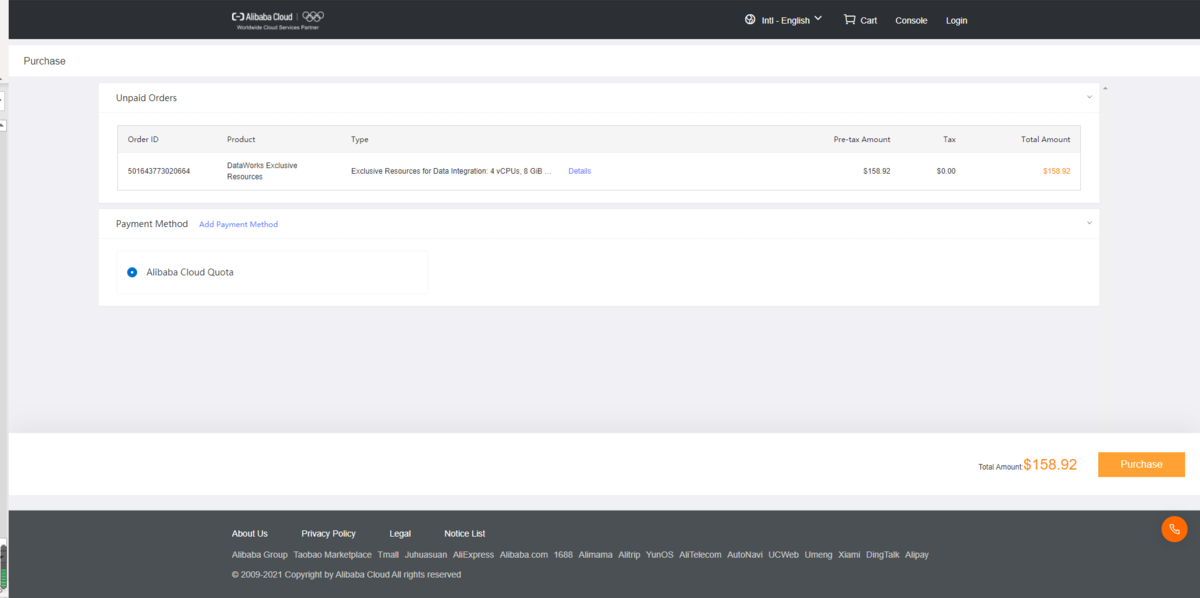Click UCWeb footer link

point(784,554)
